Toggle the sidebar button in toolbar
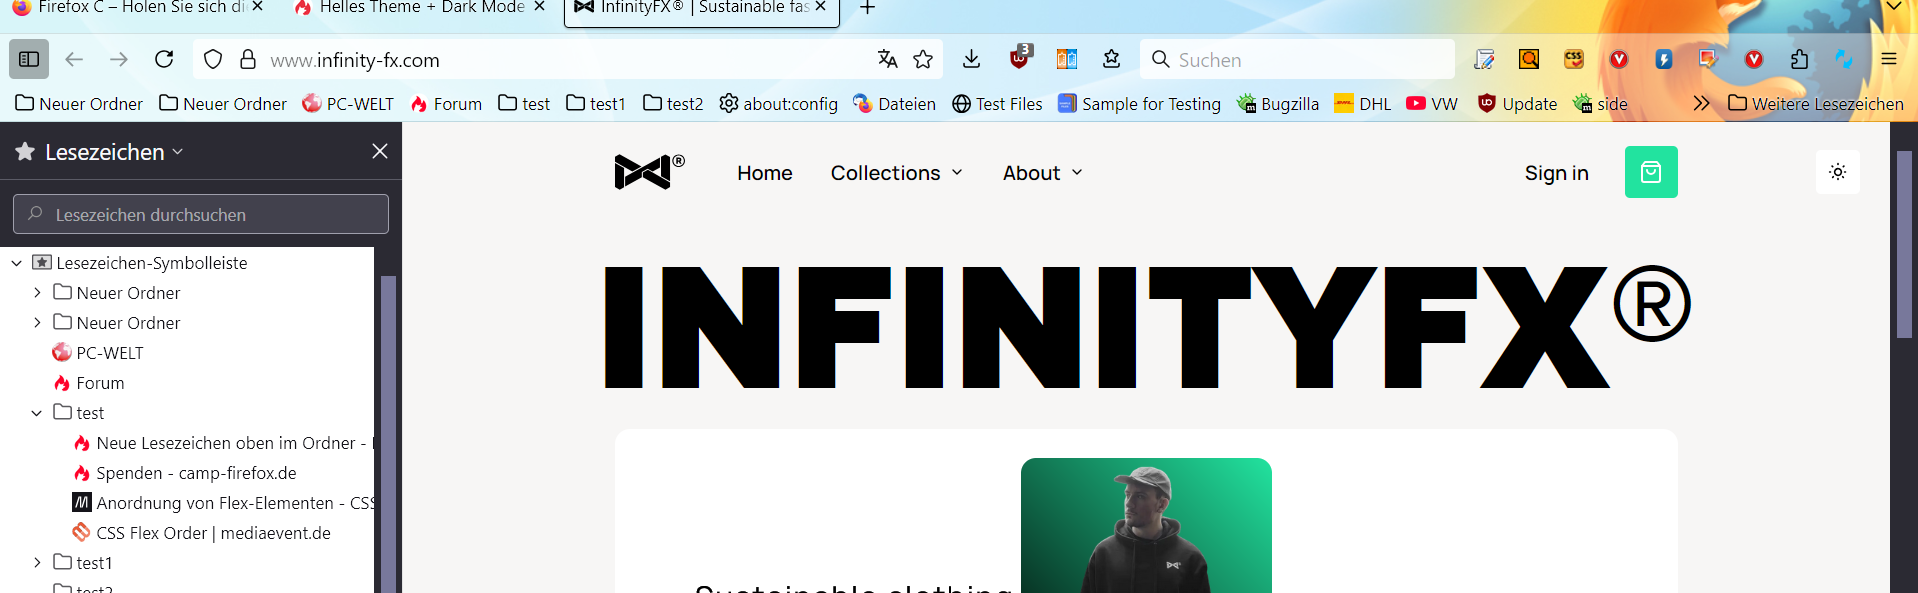The image size is (1918, 593). 29,60
